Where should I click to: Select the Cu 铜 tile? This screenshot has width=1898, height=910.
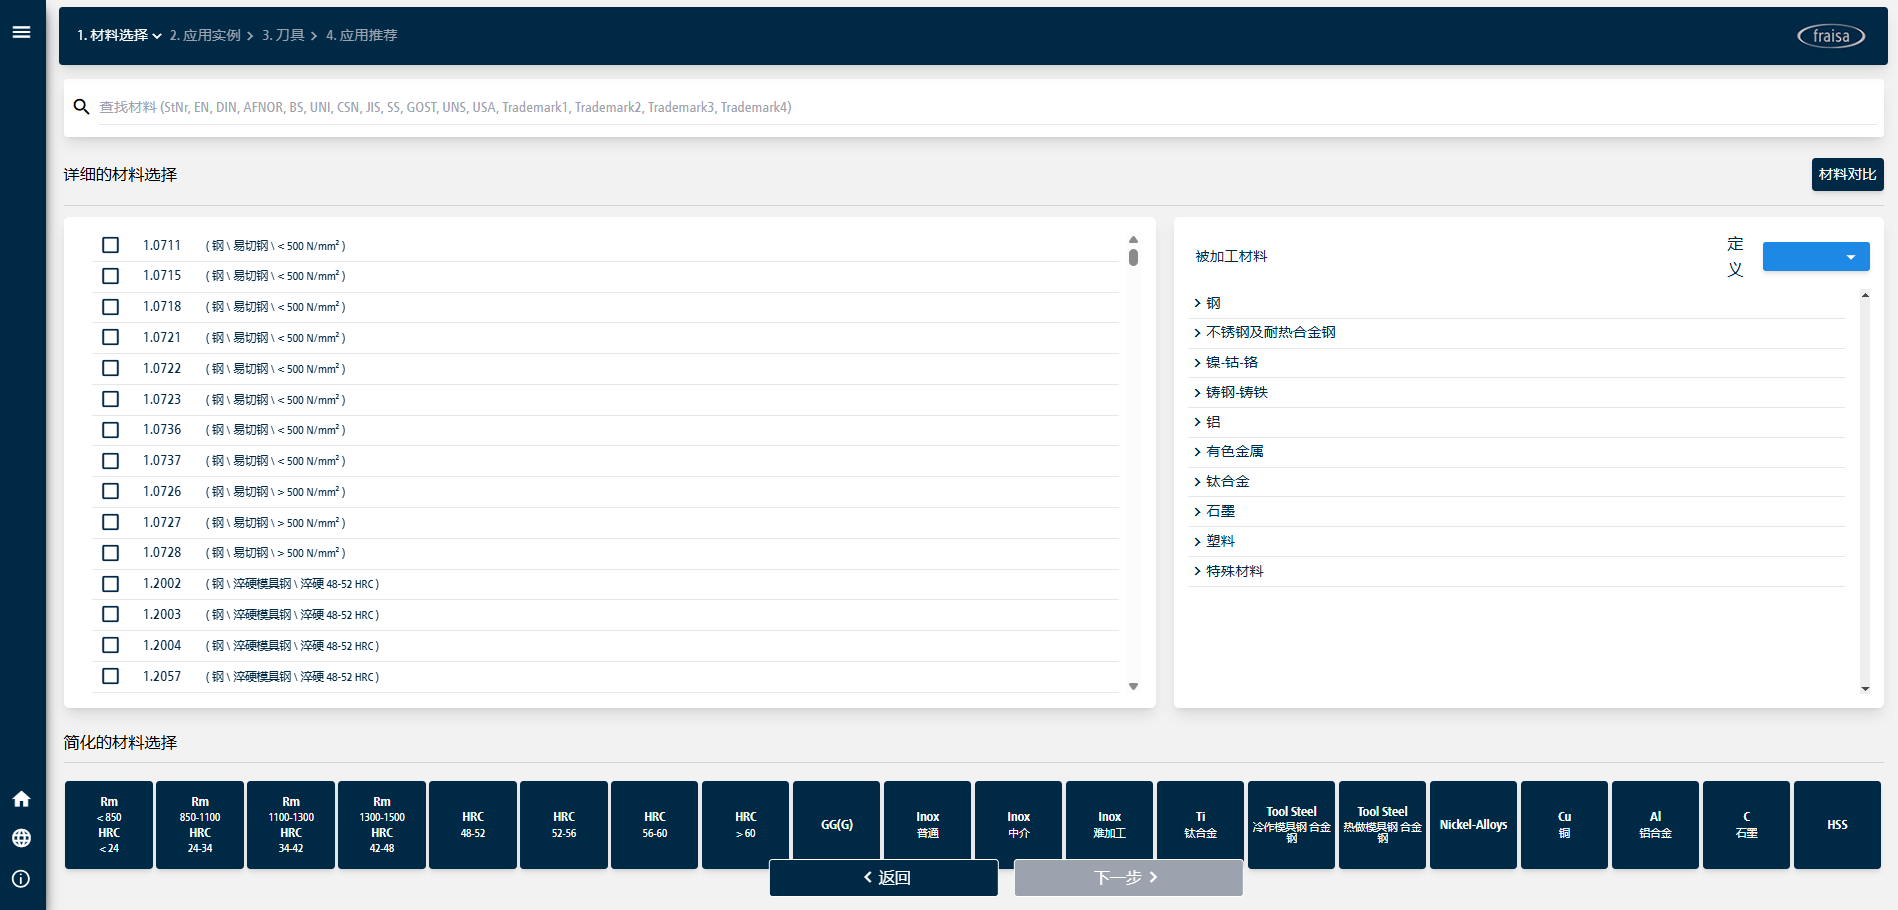[1565, 825]
